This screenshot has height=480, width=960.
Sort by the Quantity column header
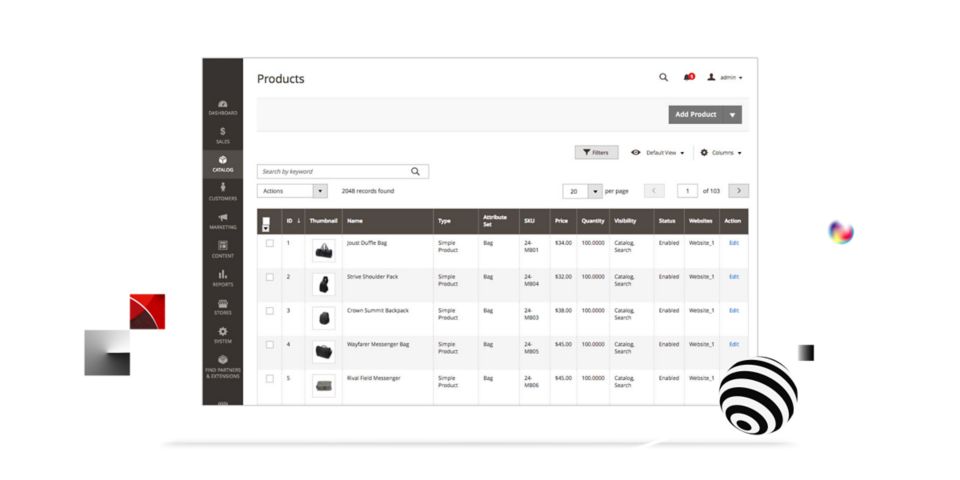pos(593,221)
